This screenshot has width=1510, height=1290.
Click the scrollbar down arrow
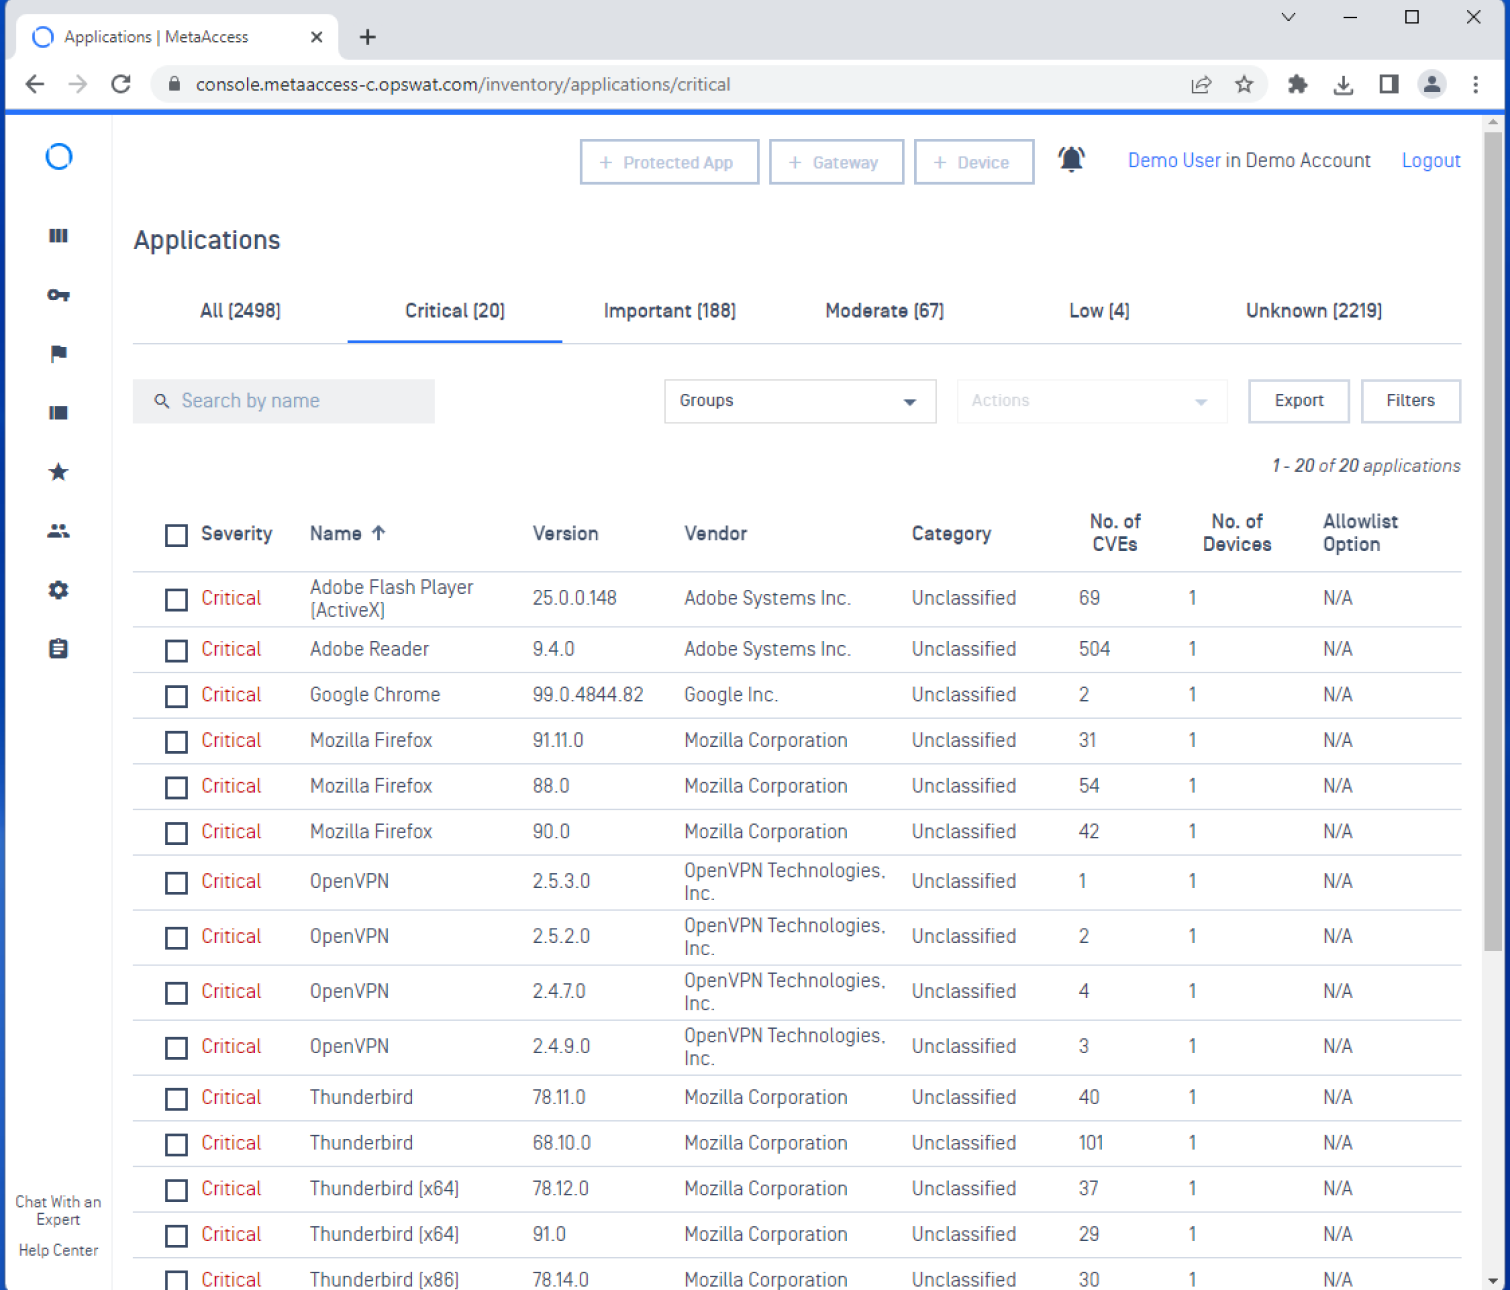(1493, 1280)
